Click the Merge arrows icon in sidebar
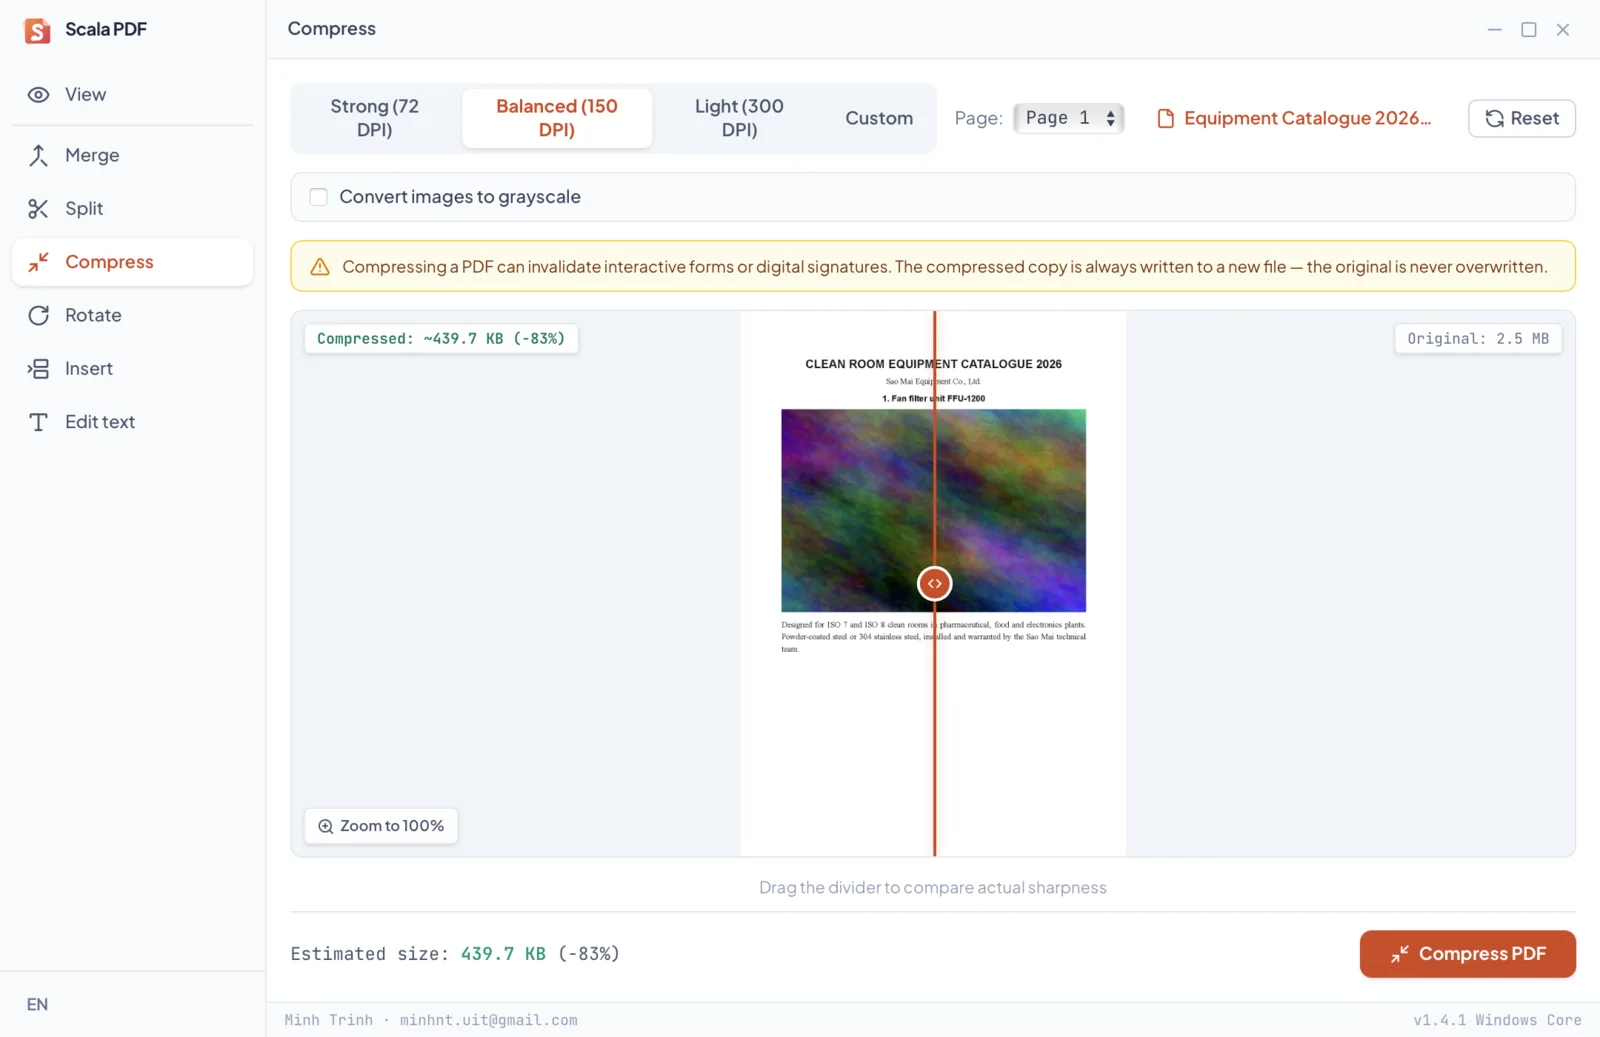The width and height of the screenshot is (1600, 1037). (38, 155)
